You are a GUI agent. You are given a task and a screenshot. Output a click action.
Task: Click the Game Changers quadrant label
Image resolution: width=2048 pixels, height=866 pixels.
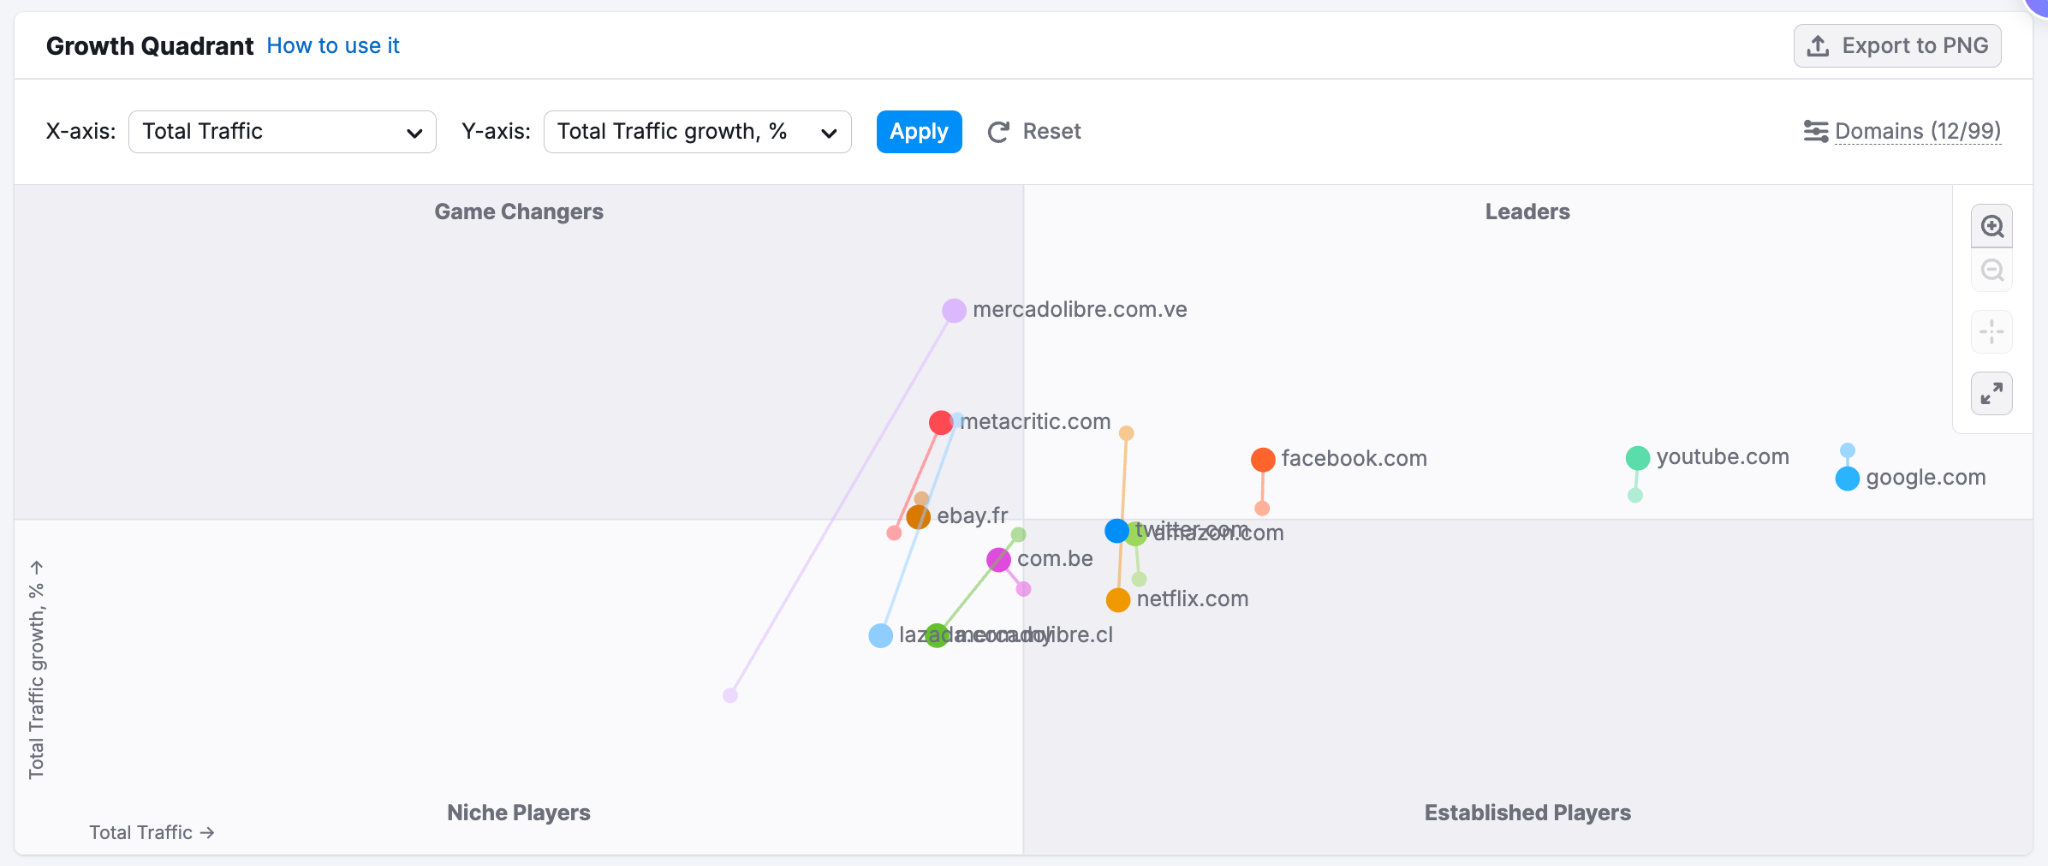(519, 212)
